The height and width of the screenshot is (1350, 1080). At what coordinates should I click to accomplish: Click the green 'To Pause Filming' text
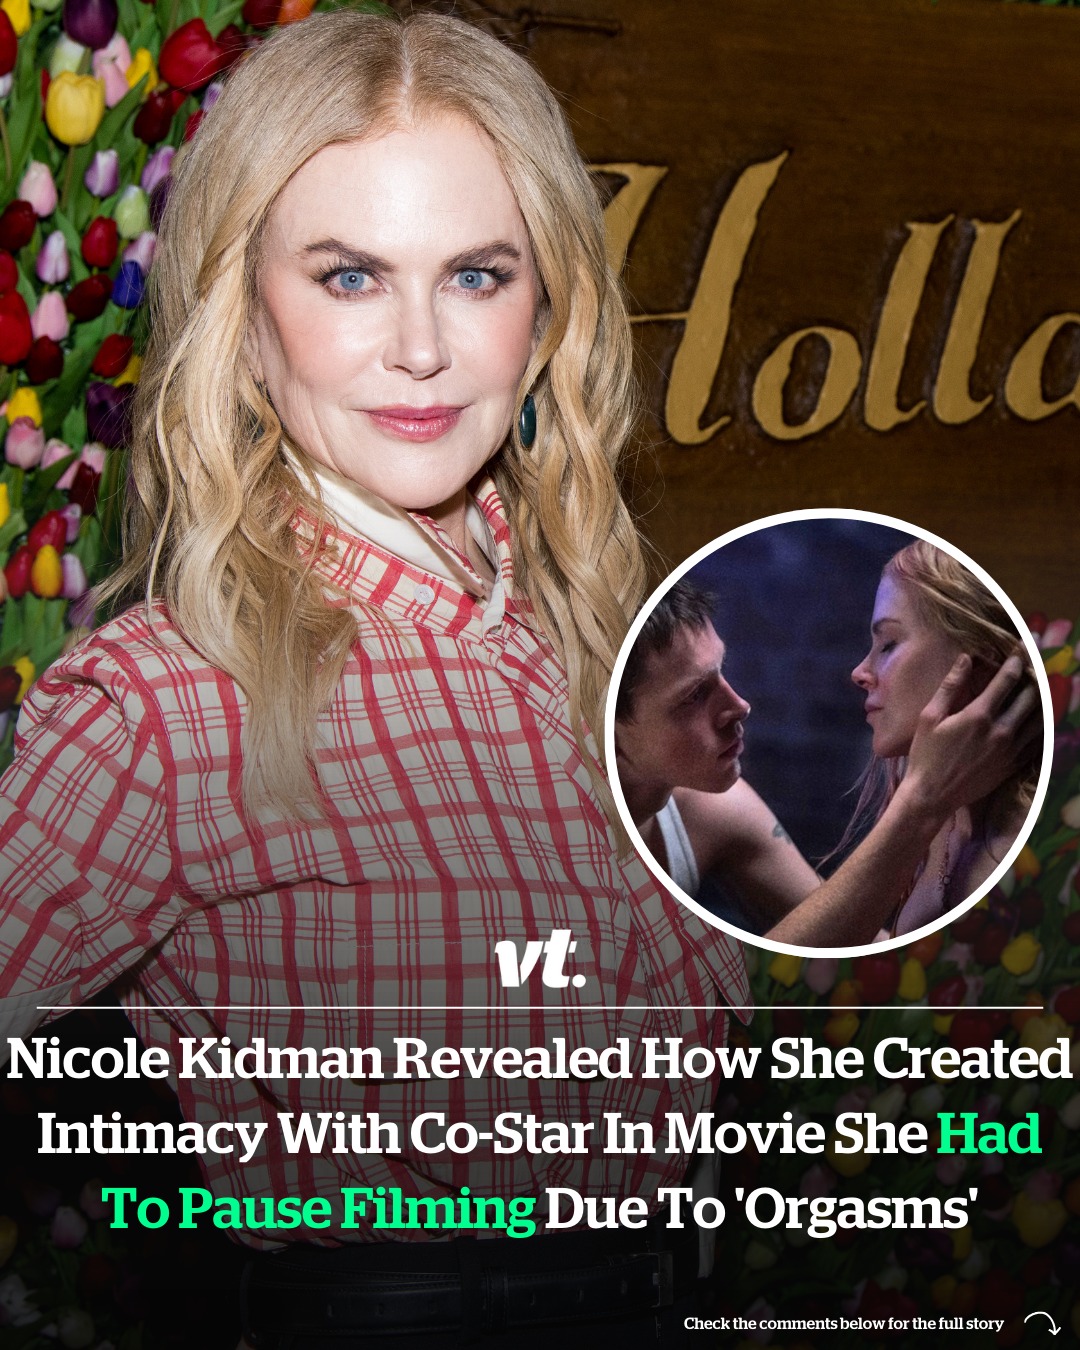click(x=319, y=1209)
